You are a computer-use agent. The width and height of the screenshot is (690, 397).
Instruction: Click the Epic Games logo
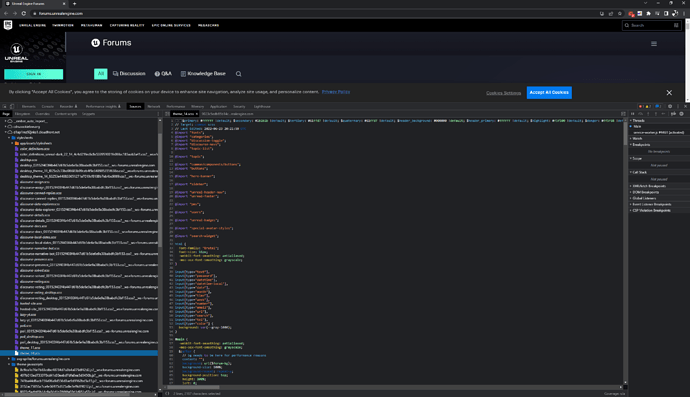tap(8, 25)
